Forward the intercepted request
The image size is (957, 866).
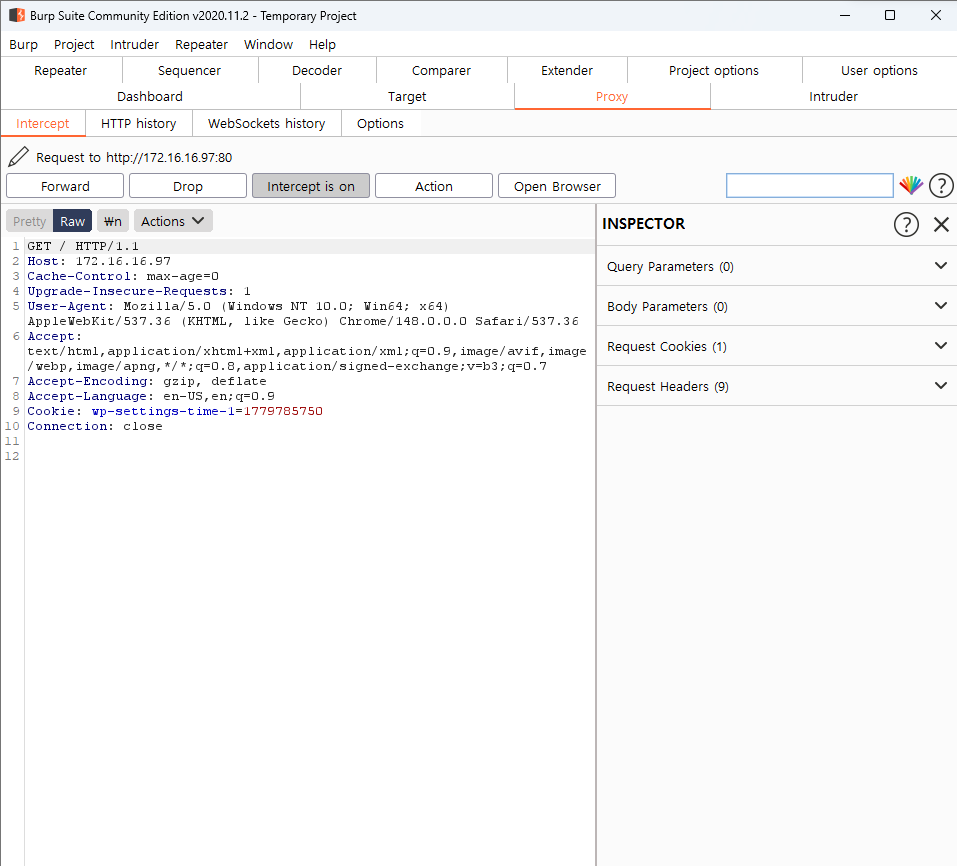point(65,186)
